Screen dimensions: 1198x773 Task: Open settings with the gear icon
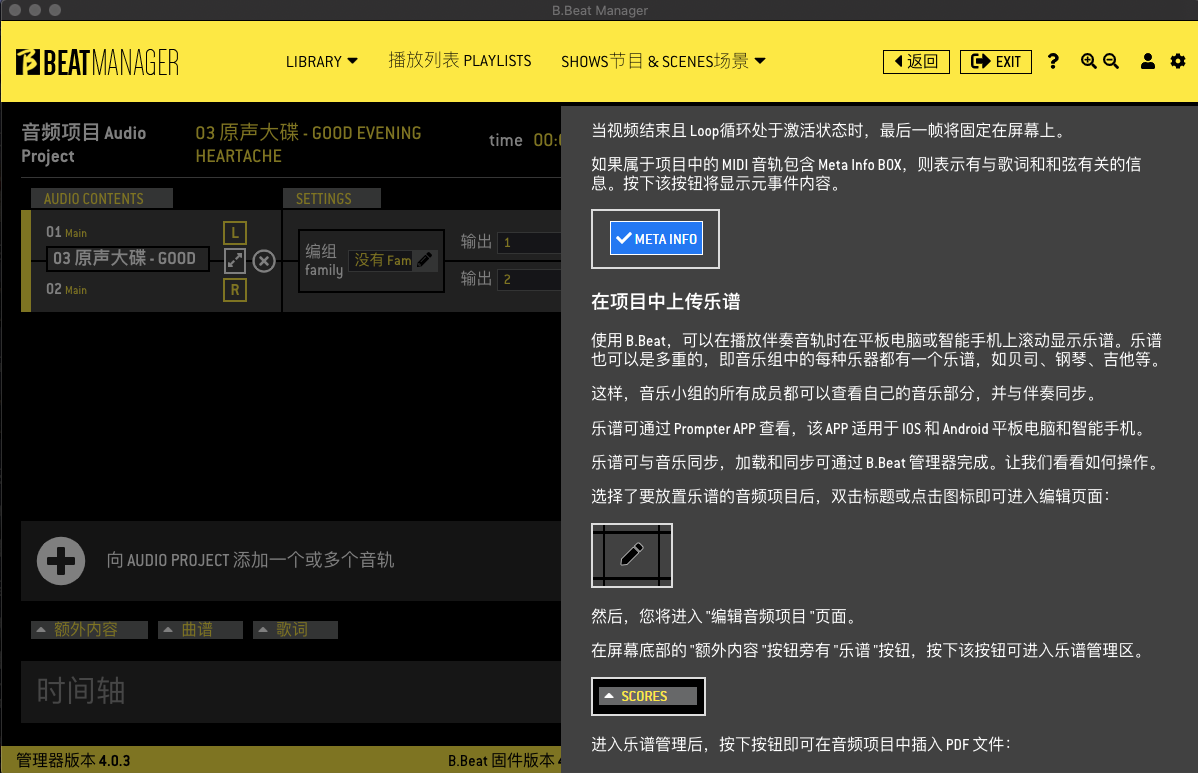(1178, 61)
